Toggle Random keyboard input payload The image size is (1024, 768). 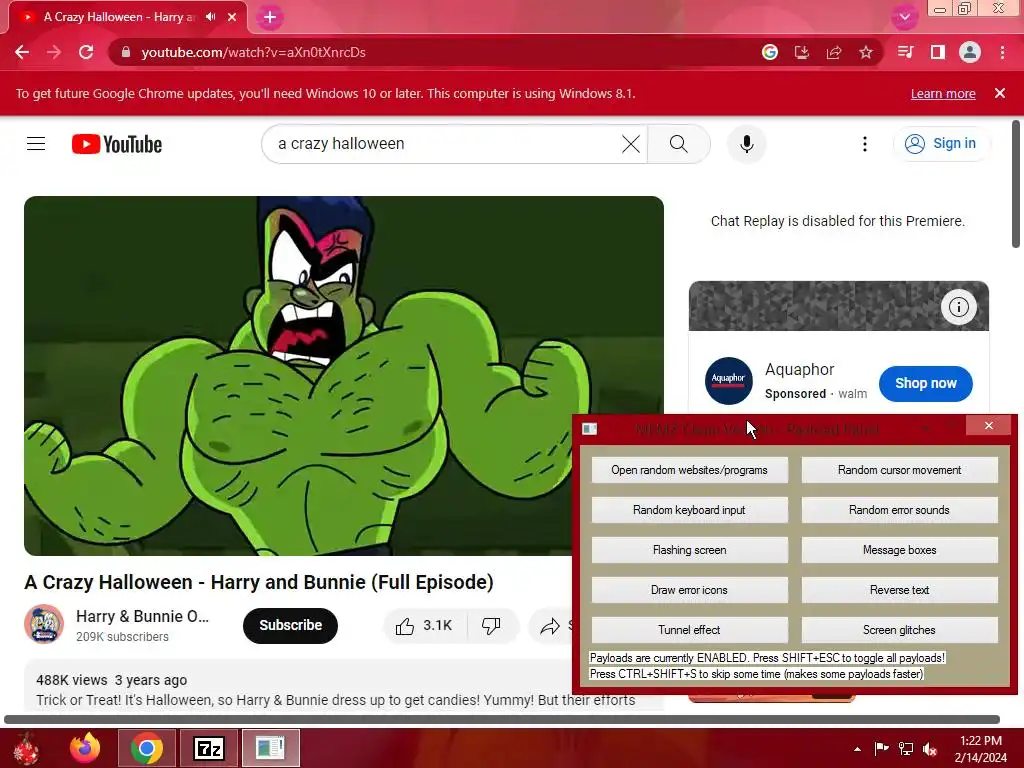point(690,510)
